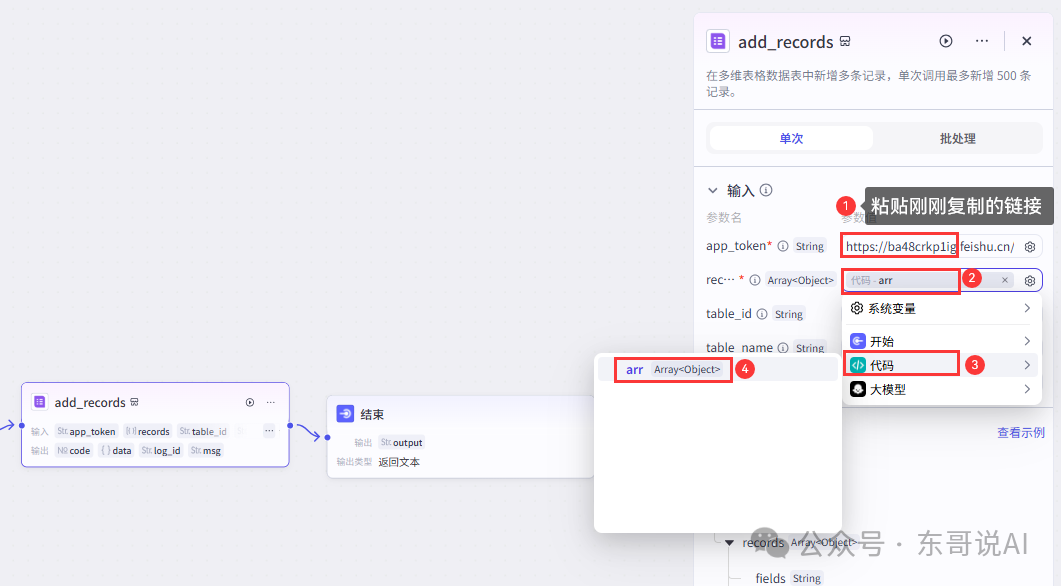Image resolution: width=1061 pixels, height=586 pixels.
Task: Open add_records canvas node more menu
Action: pos(271,403)
